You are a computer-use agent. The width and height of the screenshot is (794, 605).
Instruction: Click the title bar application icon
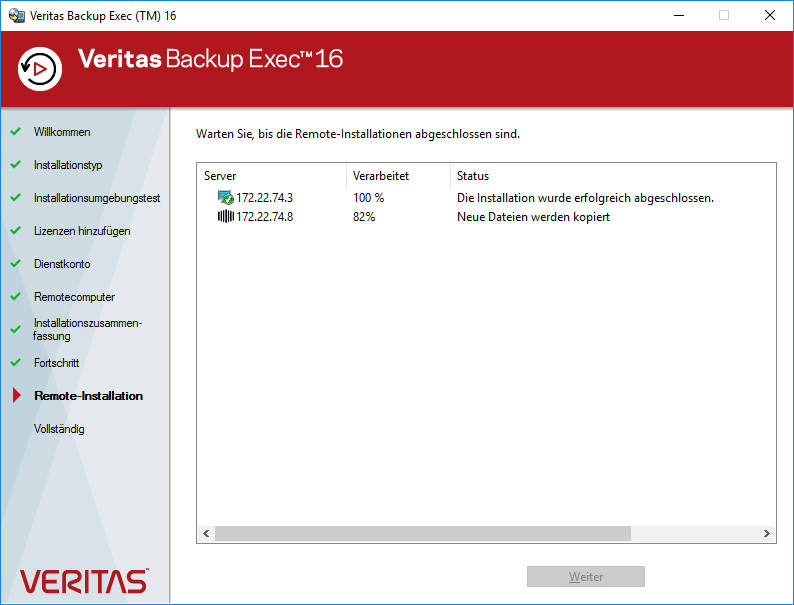coord(16,16)
